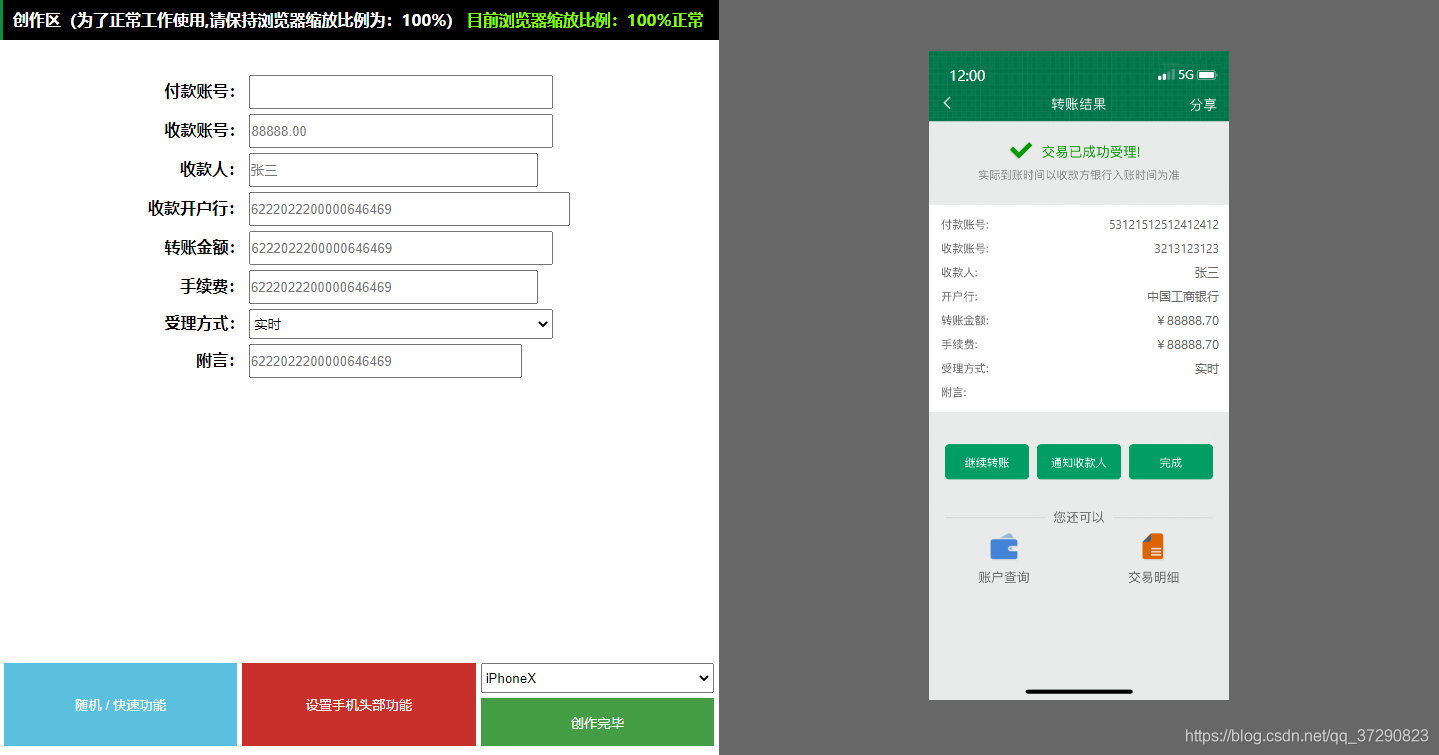The width and height of the screenshot is (1439, 755).
Task: Click the battery icon in phone status bar
Action: coord(1207,75)
